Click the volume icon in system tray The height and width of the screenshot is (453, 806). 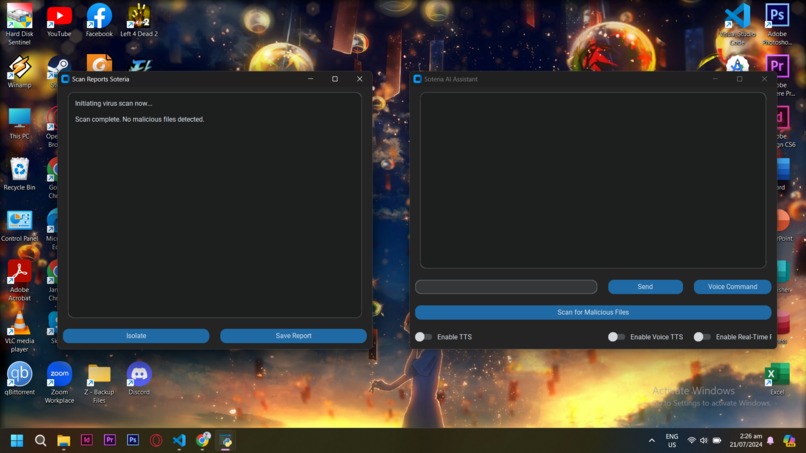[704, 441]
